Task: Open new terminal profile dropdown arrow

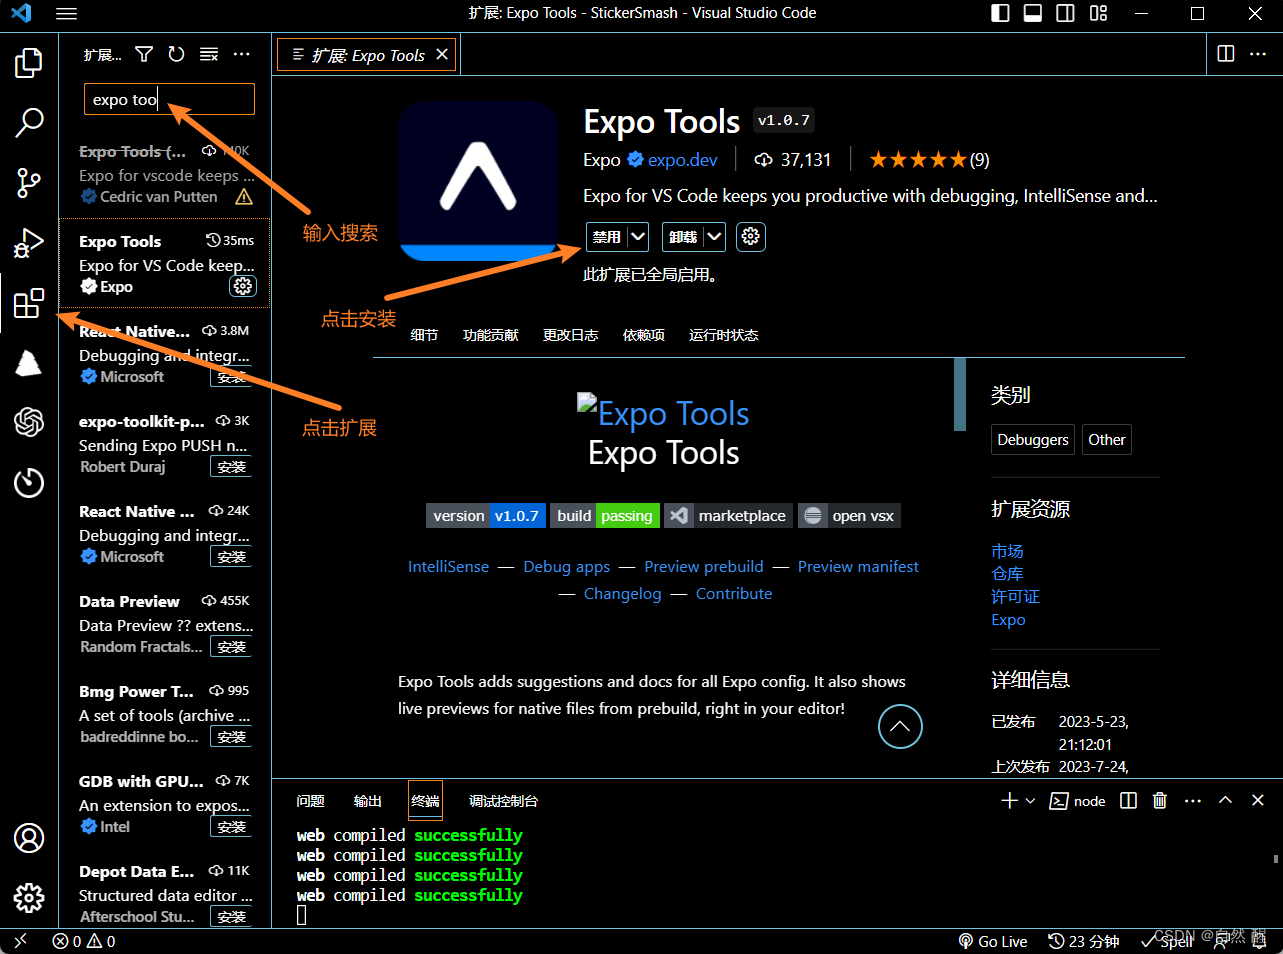Action: pos(1031,800)
